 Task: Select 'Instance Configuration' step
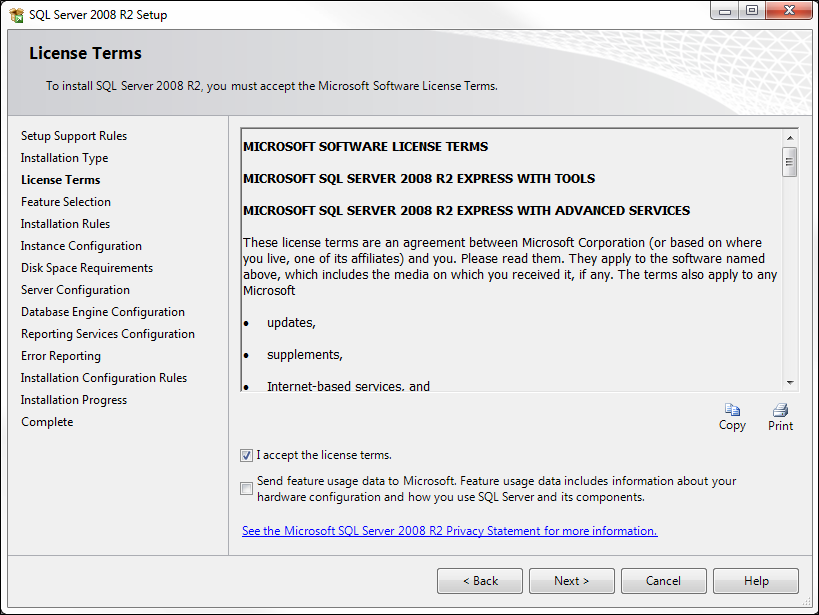pyautogui.click(x=81, y=246)
